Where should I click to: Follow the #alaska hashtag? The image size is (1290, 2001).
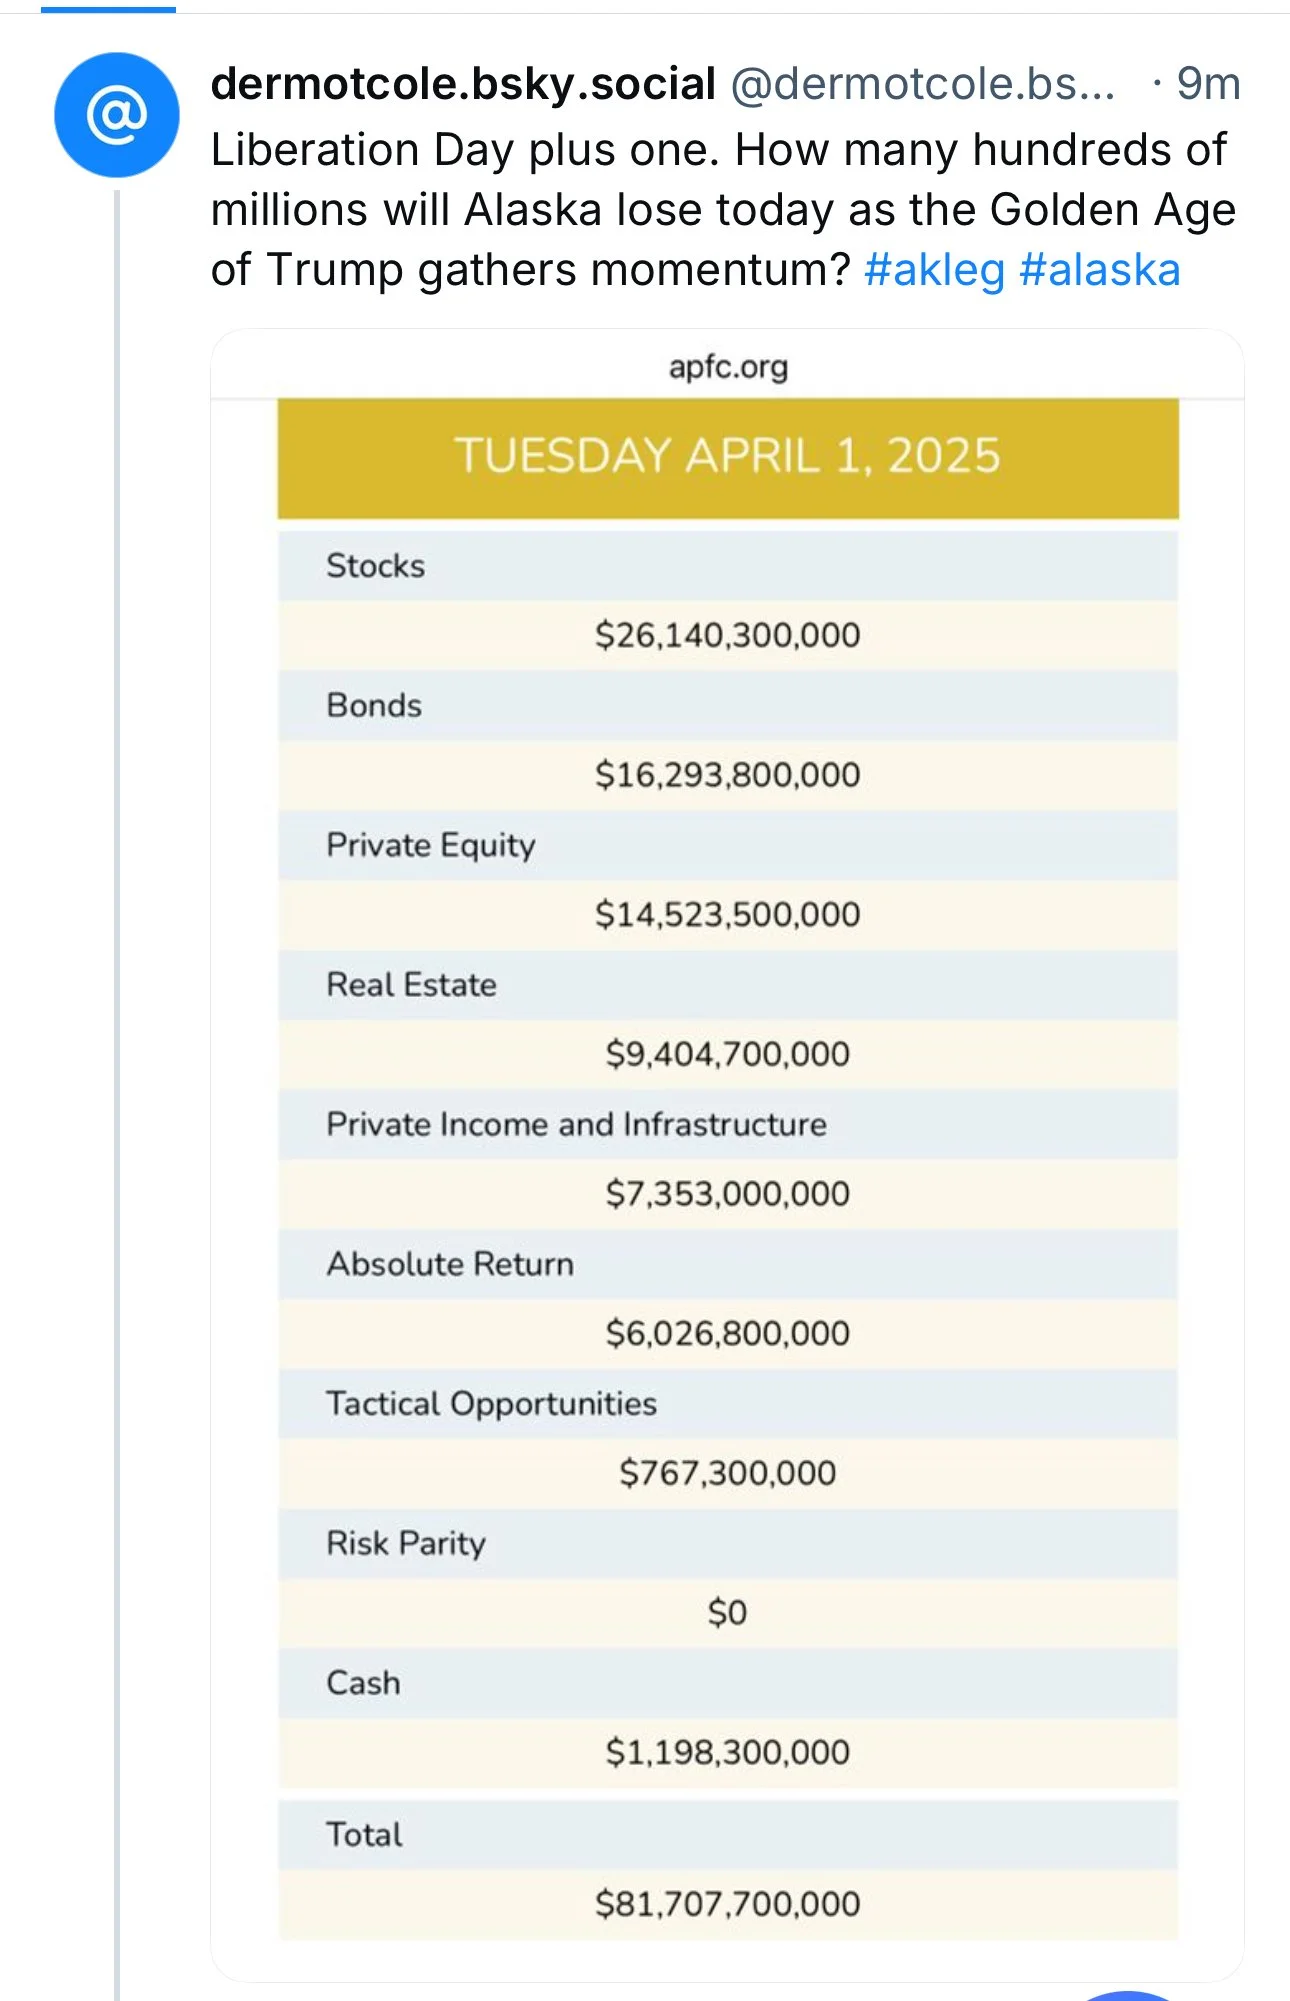(1100, 270)
